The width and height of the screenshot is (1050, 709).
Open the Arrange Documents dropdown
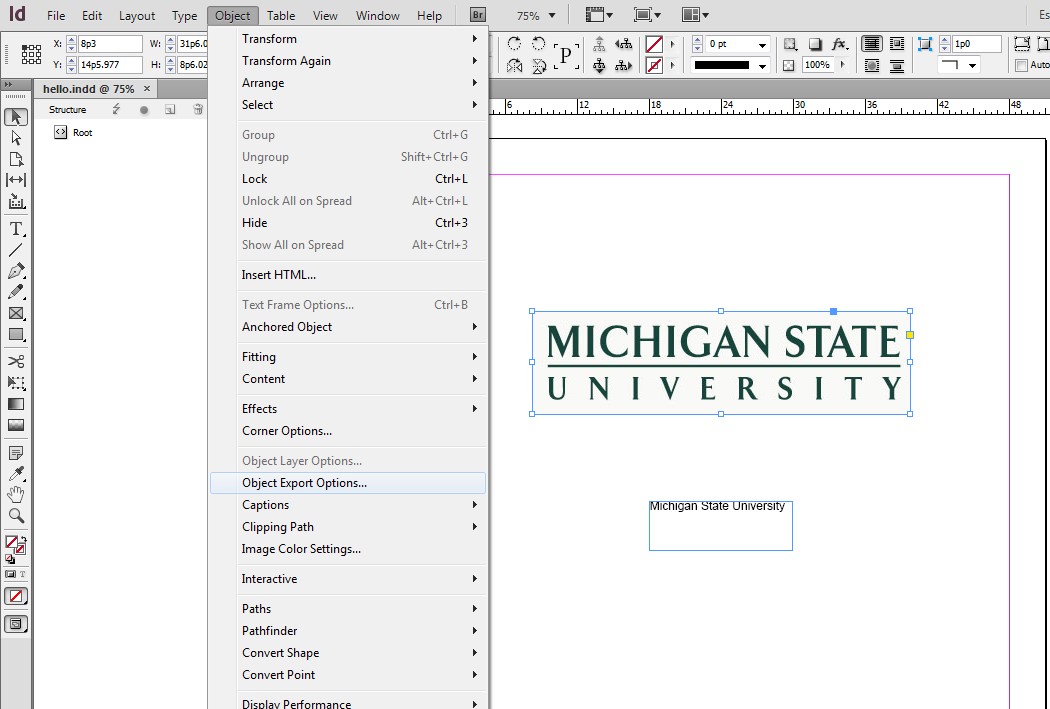point(695,15)
